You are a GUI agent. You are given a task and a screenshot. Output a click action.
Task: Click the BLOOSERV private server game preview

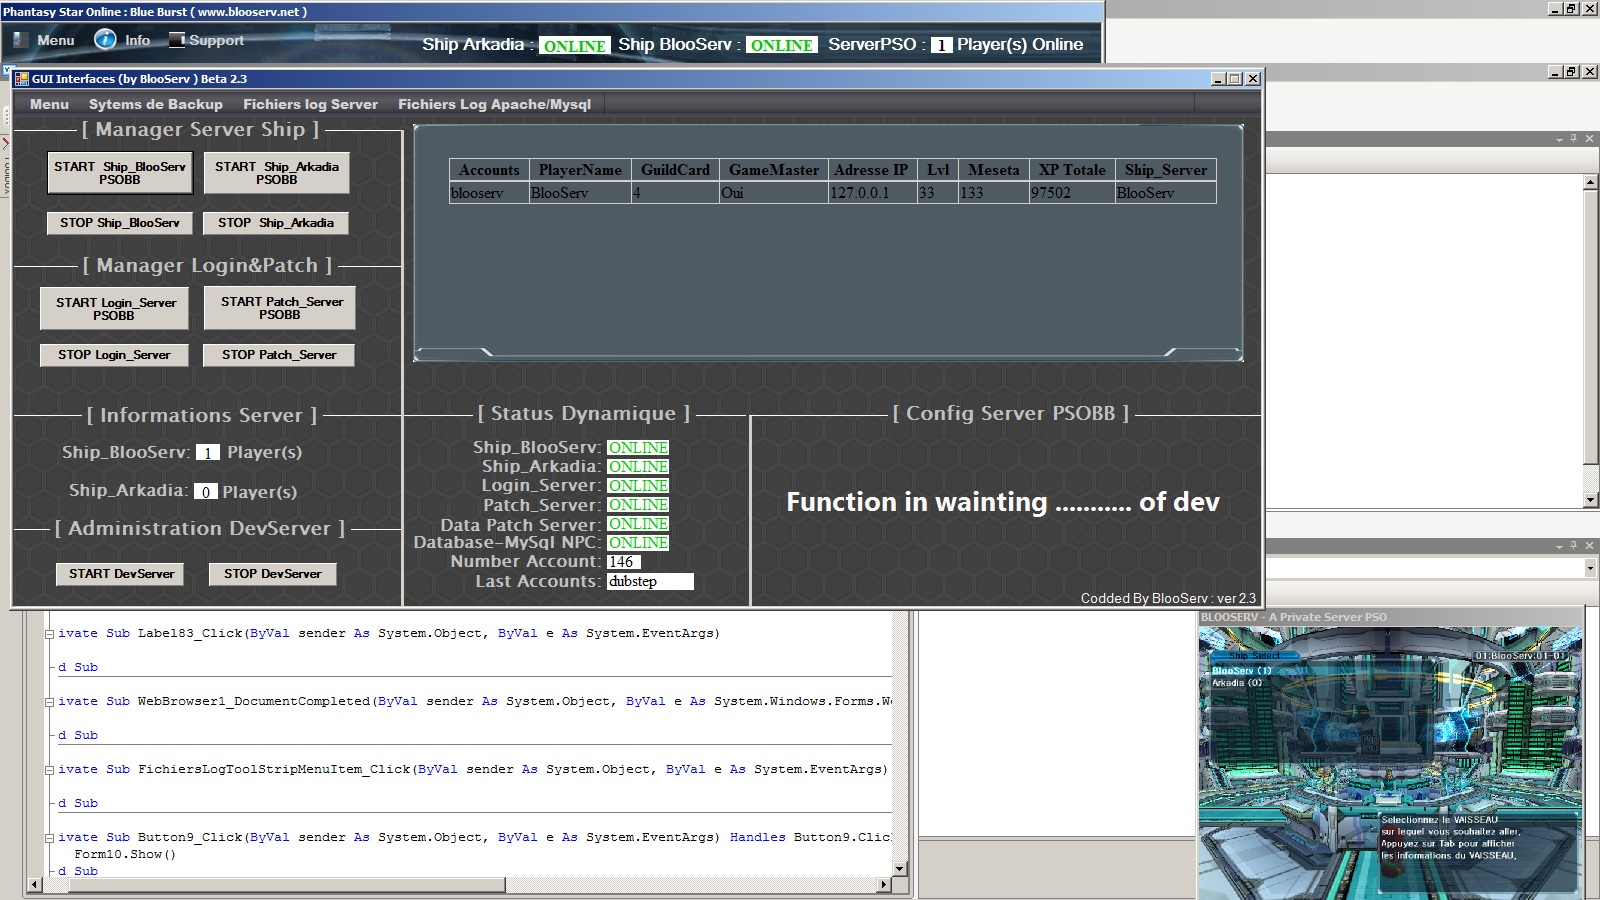(x=1390, y=763)
